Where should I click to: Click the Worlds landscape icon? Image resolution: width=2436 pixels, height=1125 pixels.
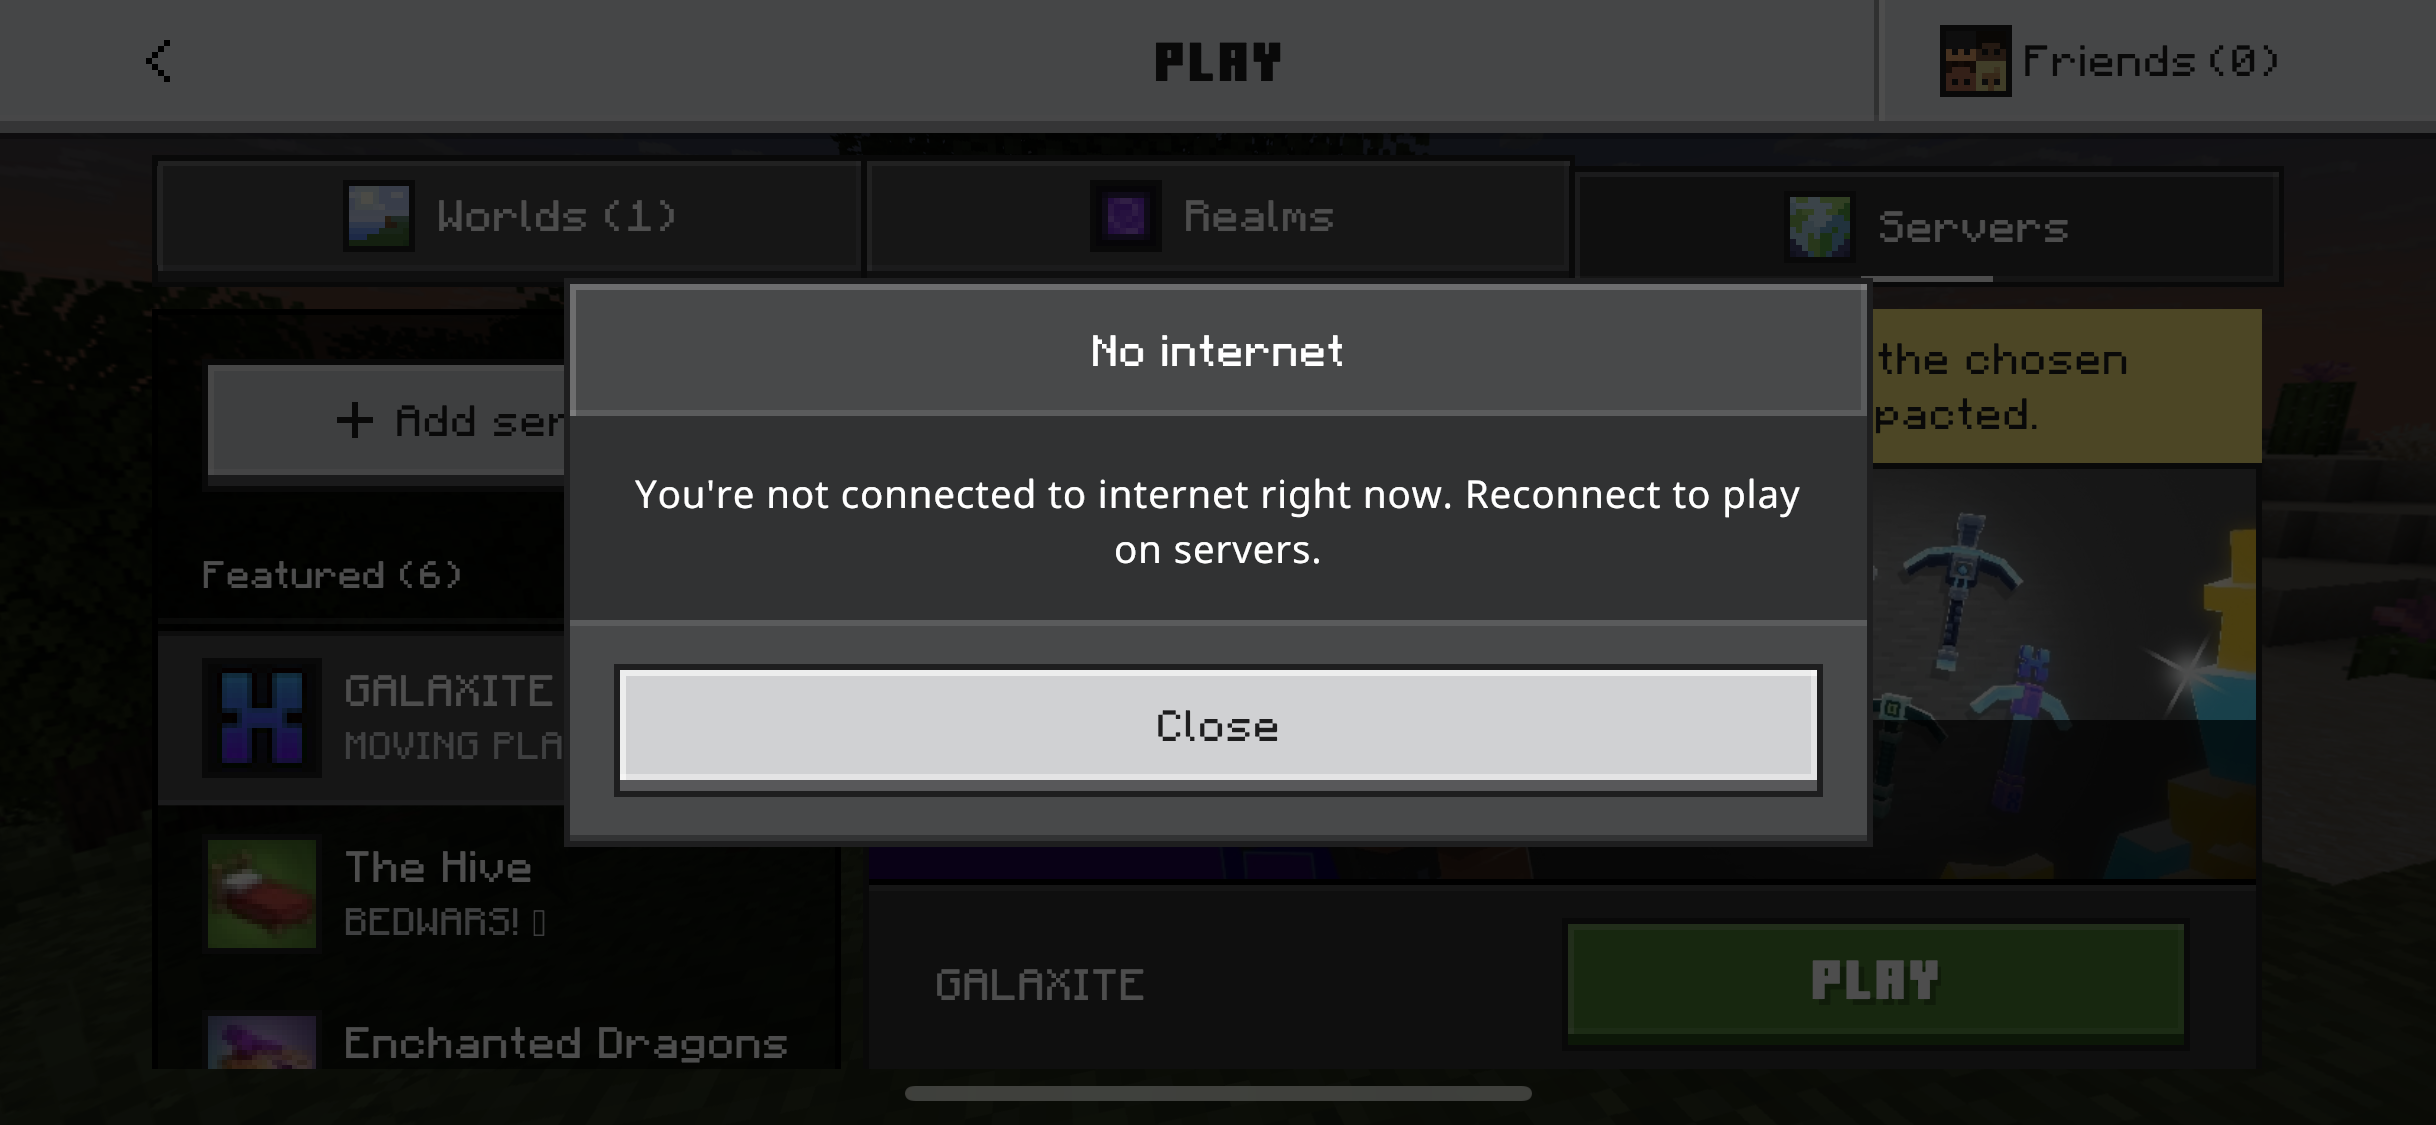coord(378,216)
